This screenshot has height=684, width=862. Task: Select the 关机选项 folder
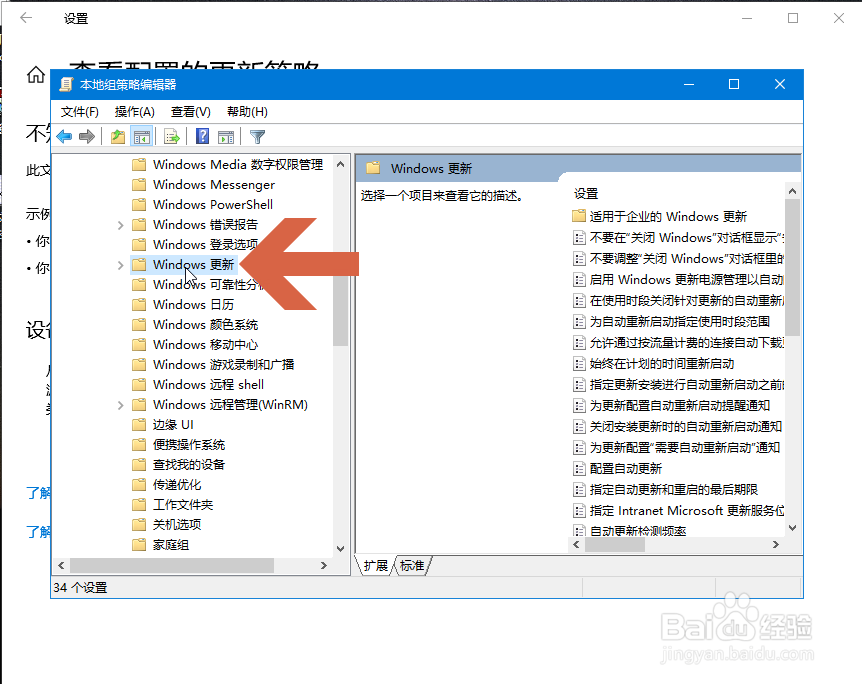point(176,525)
